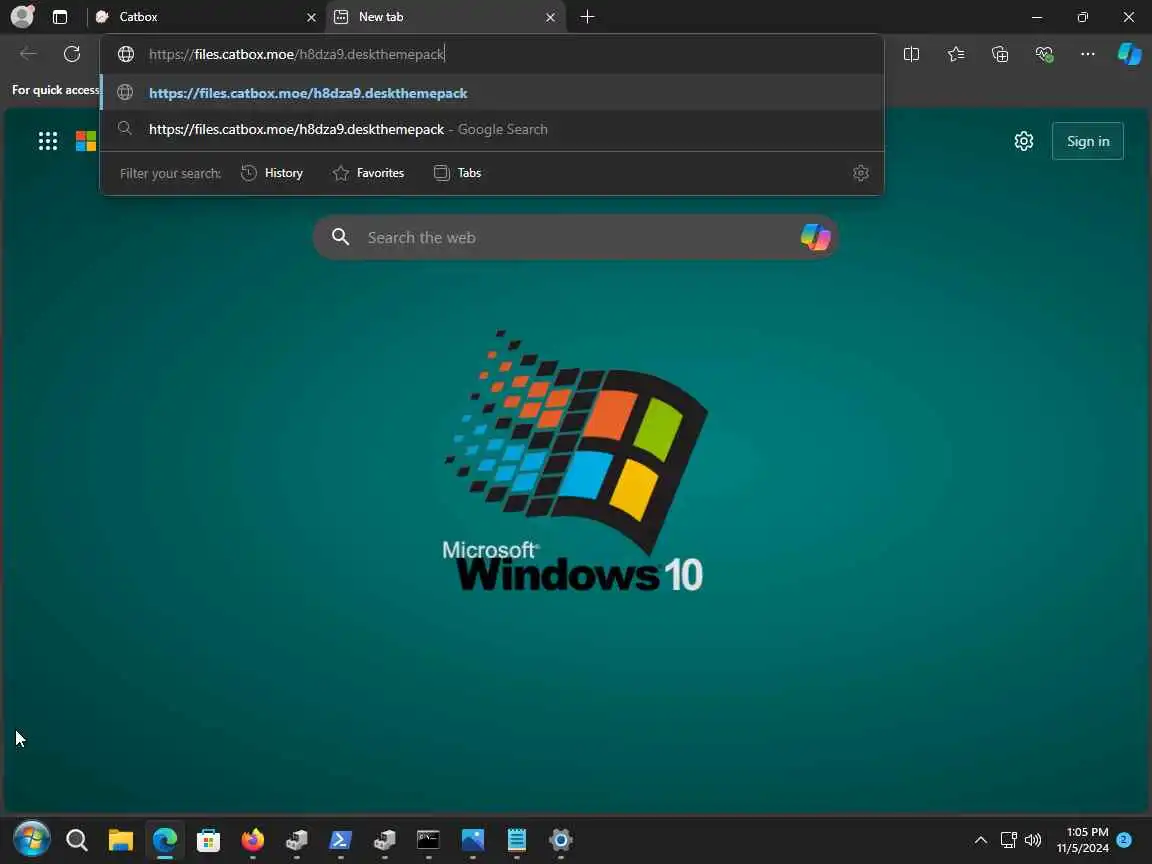Open the app launcher grid
Screen dimensions: 1152x864
[x=48, y=141]
